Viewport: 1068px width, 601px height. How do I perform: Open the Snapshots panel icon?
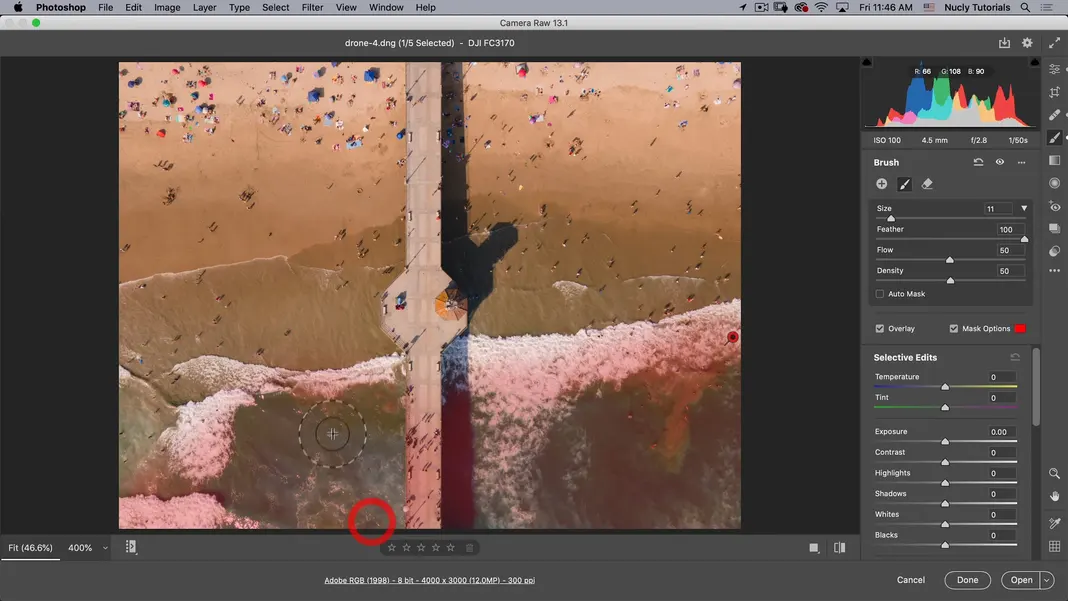click(x=1054, y=228)
